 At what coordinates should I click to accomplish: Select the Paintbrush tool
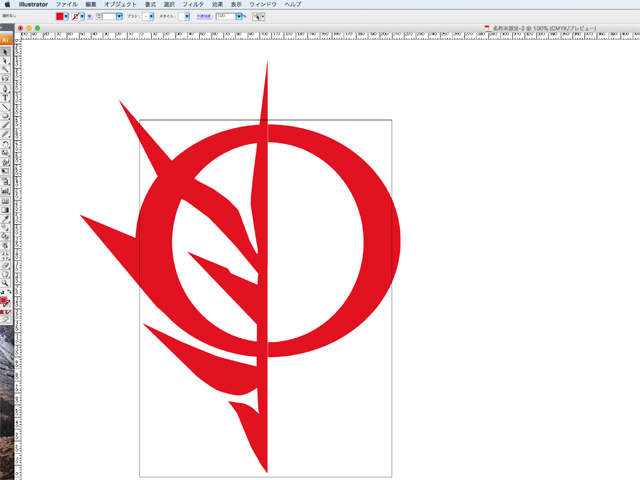[5, 125]
